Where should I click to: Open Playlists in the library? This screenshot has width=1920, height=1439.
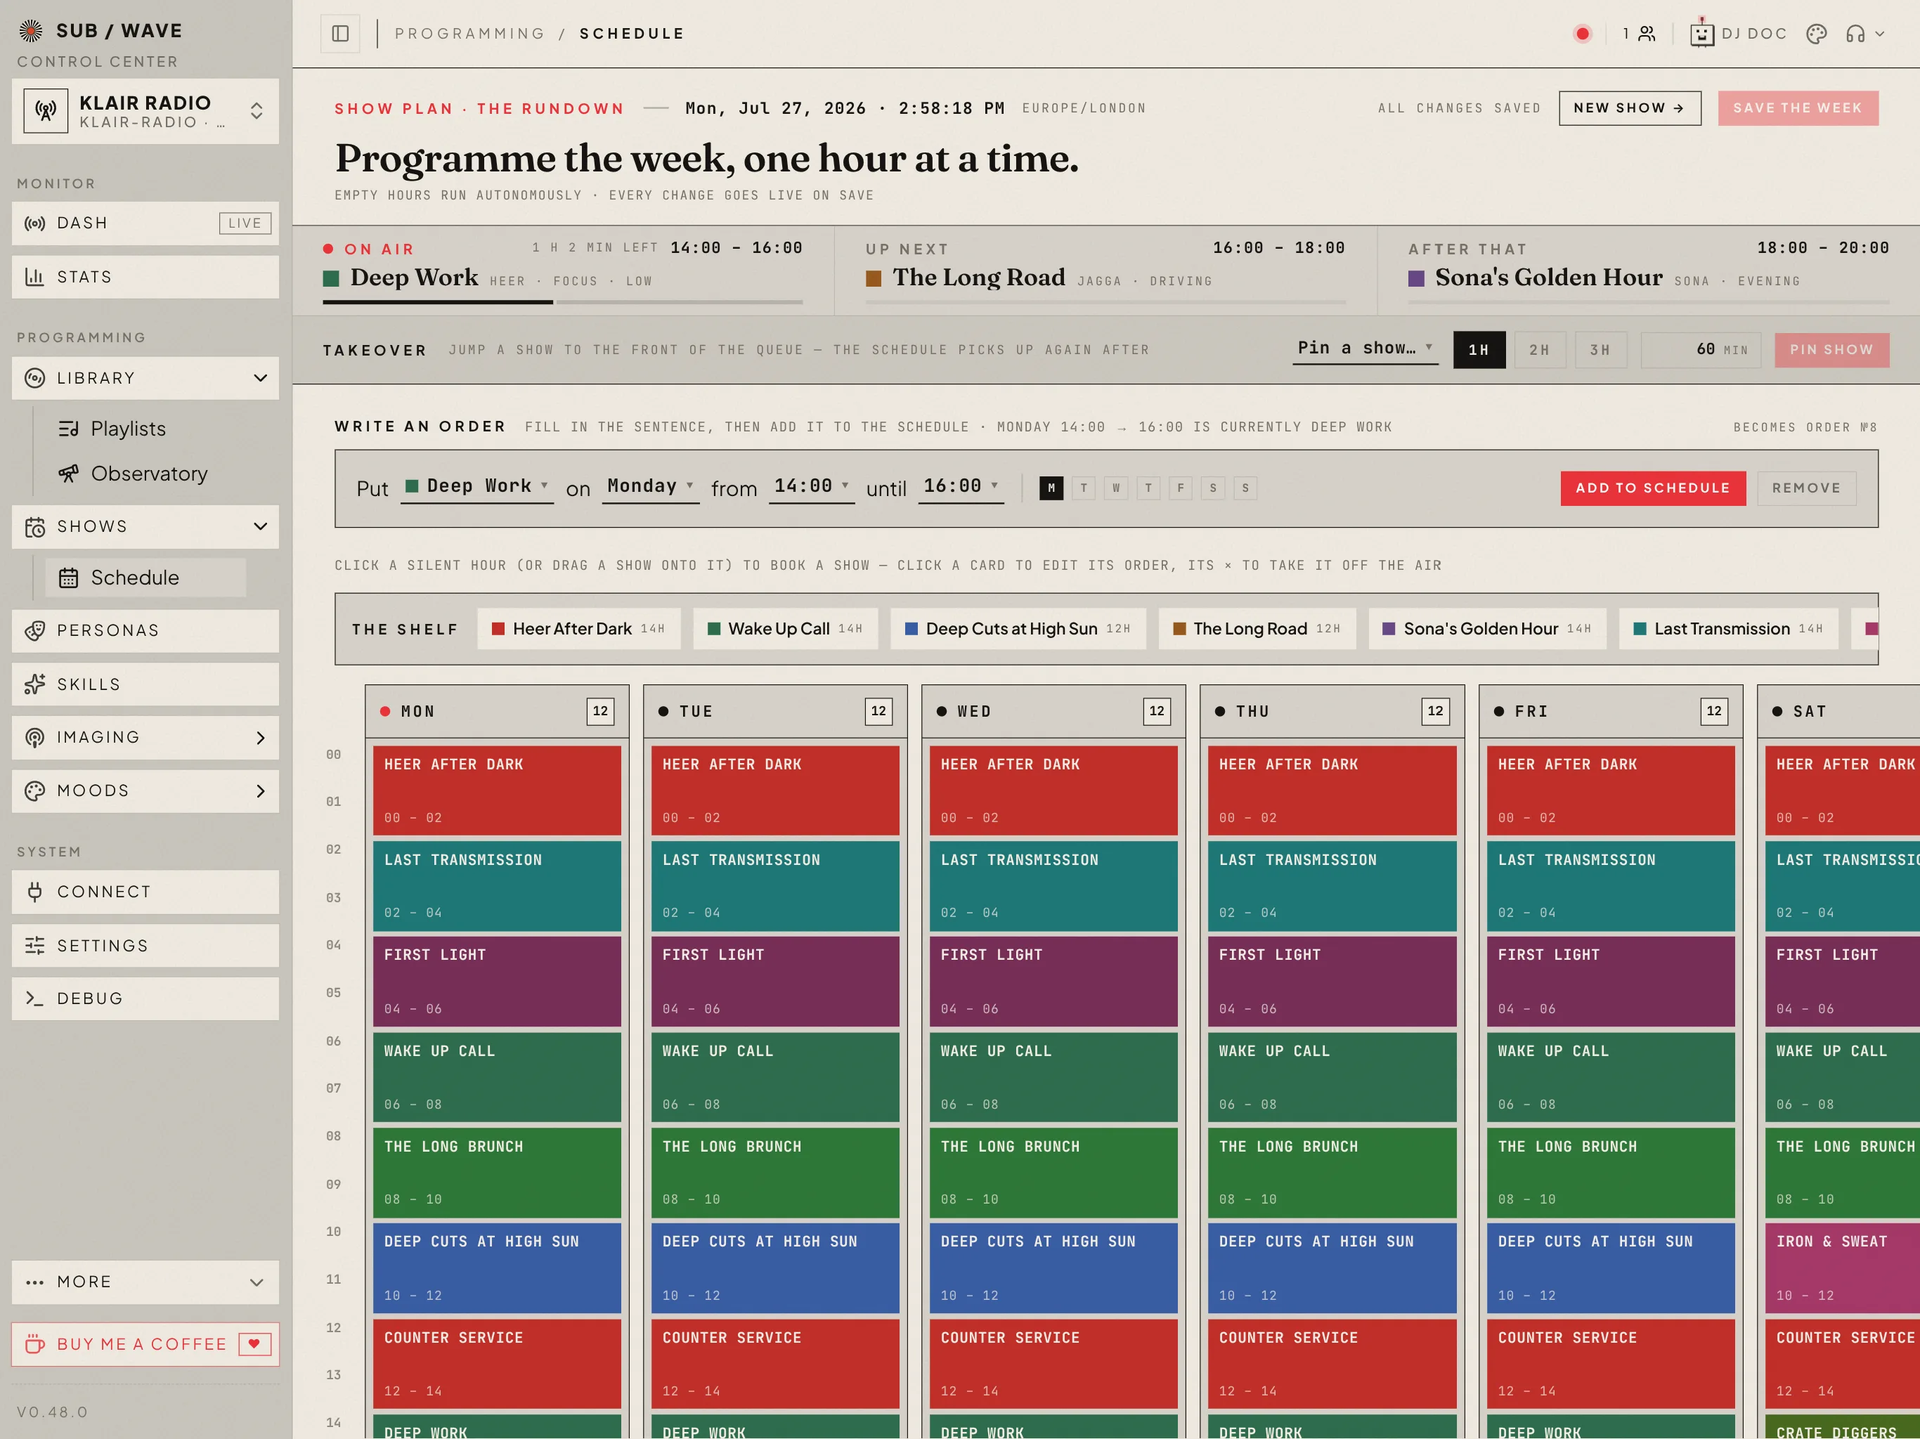click(127, 429)
